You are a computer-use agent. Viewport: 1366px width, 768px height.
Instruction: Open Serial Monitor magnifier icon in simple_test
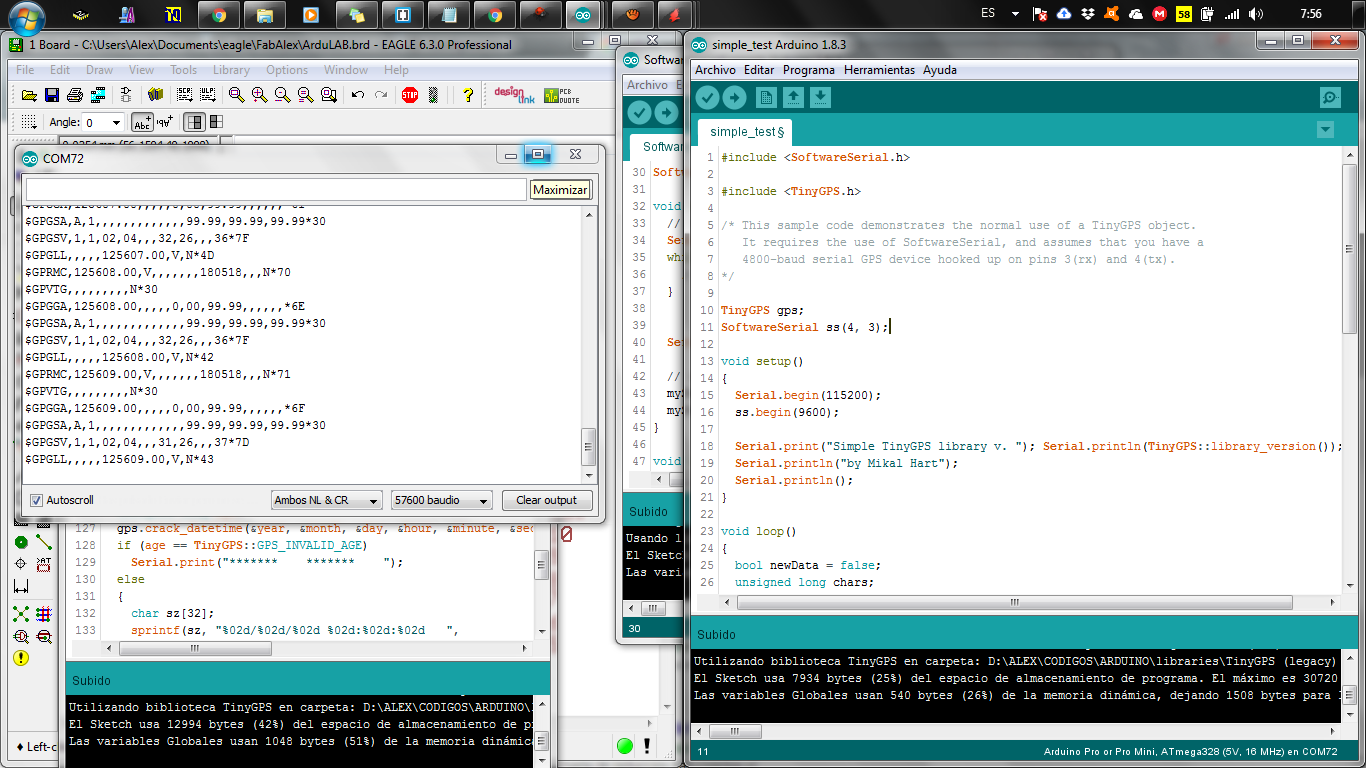click(1330, 97)
